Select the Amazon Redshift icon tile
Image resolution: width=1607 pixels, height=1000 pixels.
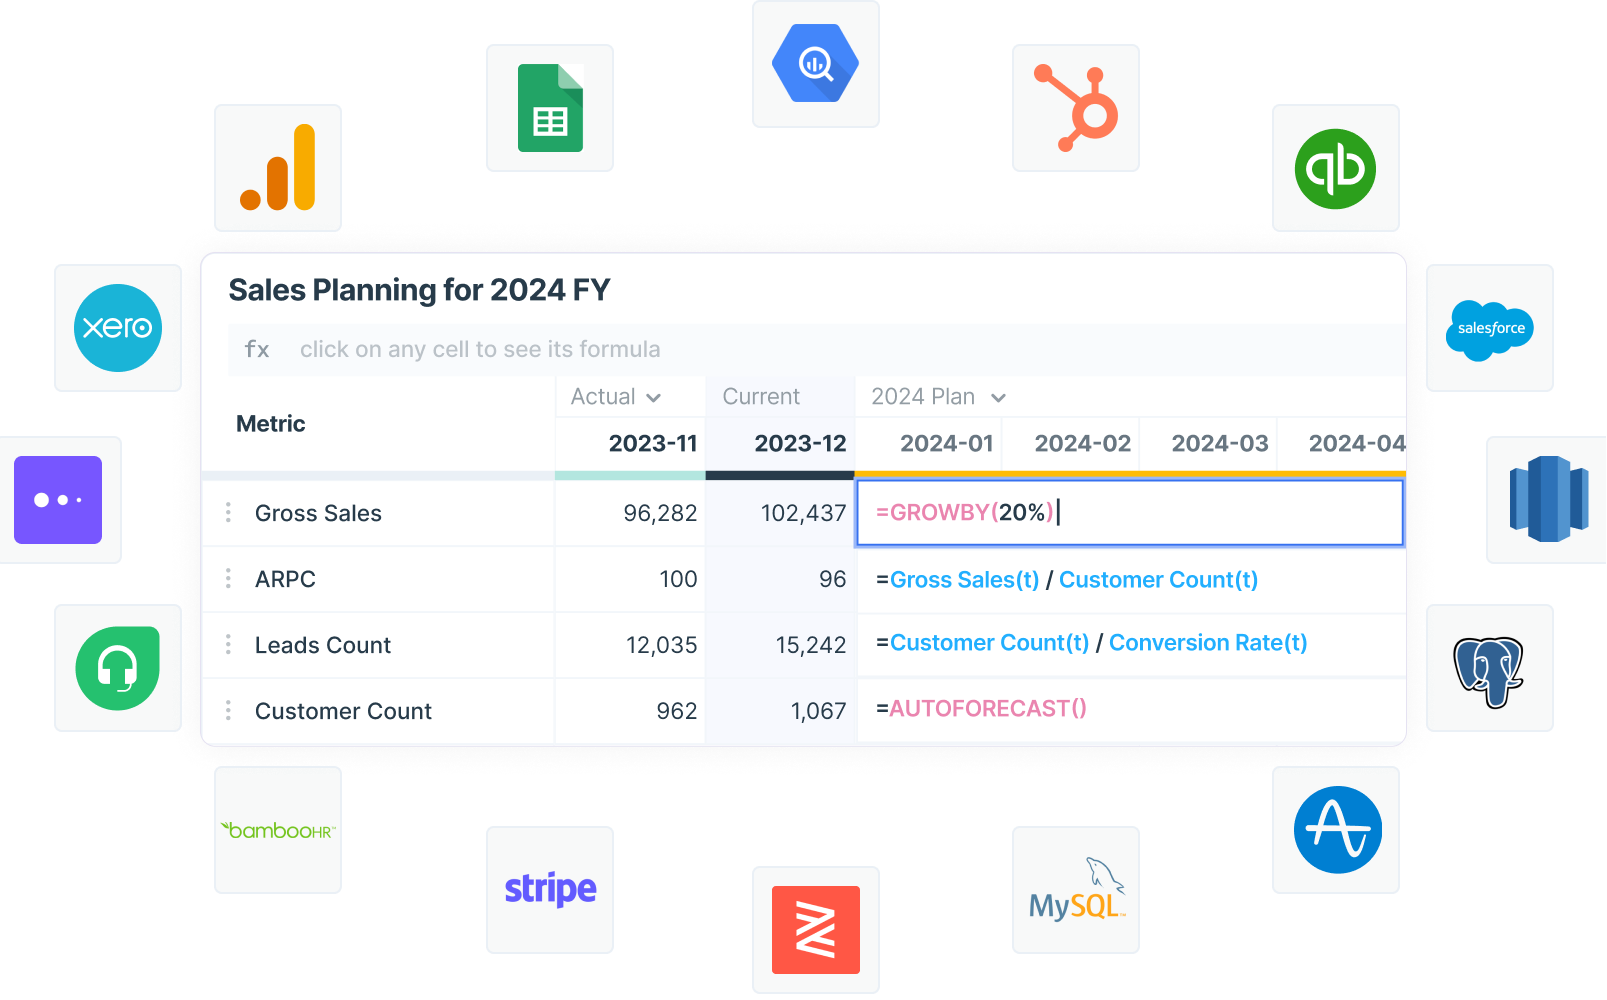pos(1548,500)
